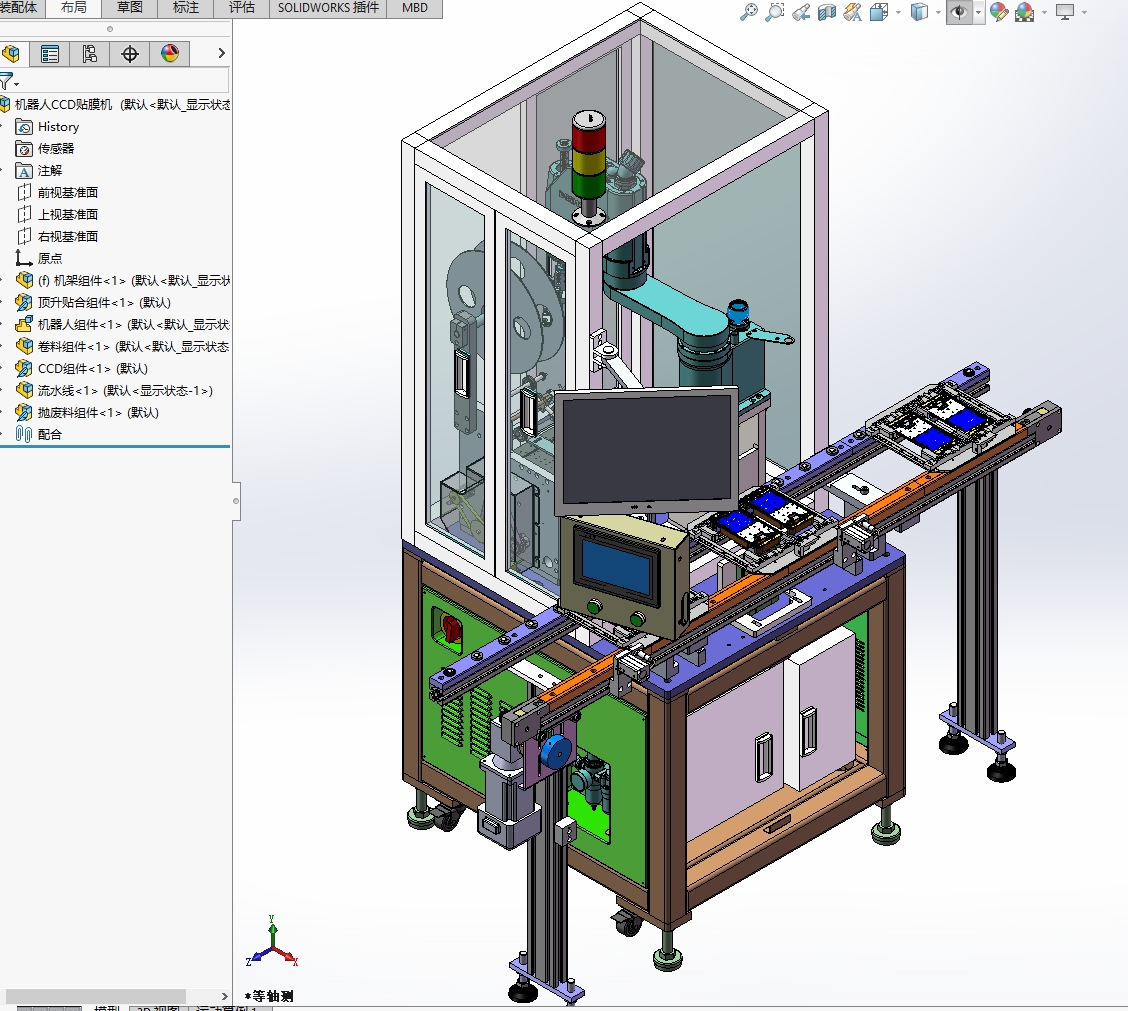Click the 机器人组件 assembly icon
The height and width of the screenshot is (1011, 1128).
coord(24,325)
